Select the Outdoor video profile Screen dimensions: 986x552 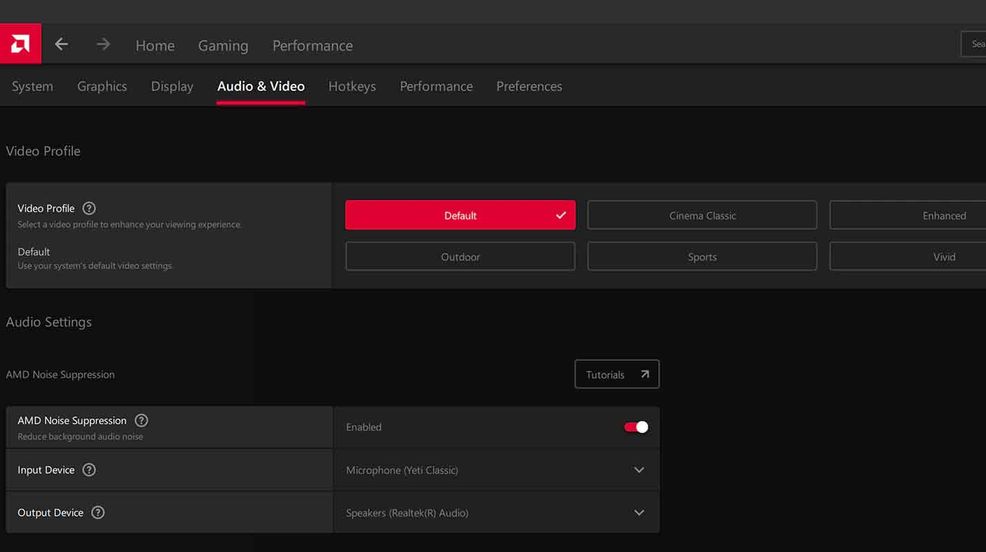point(460,257)
